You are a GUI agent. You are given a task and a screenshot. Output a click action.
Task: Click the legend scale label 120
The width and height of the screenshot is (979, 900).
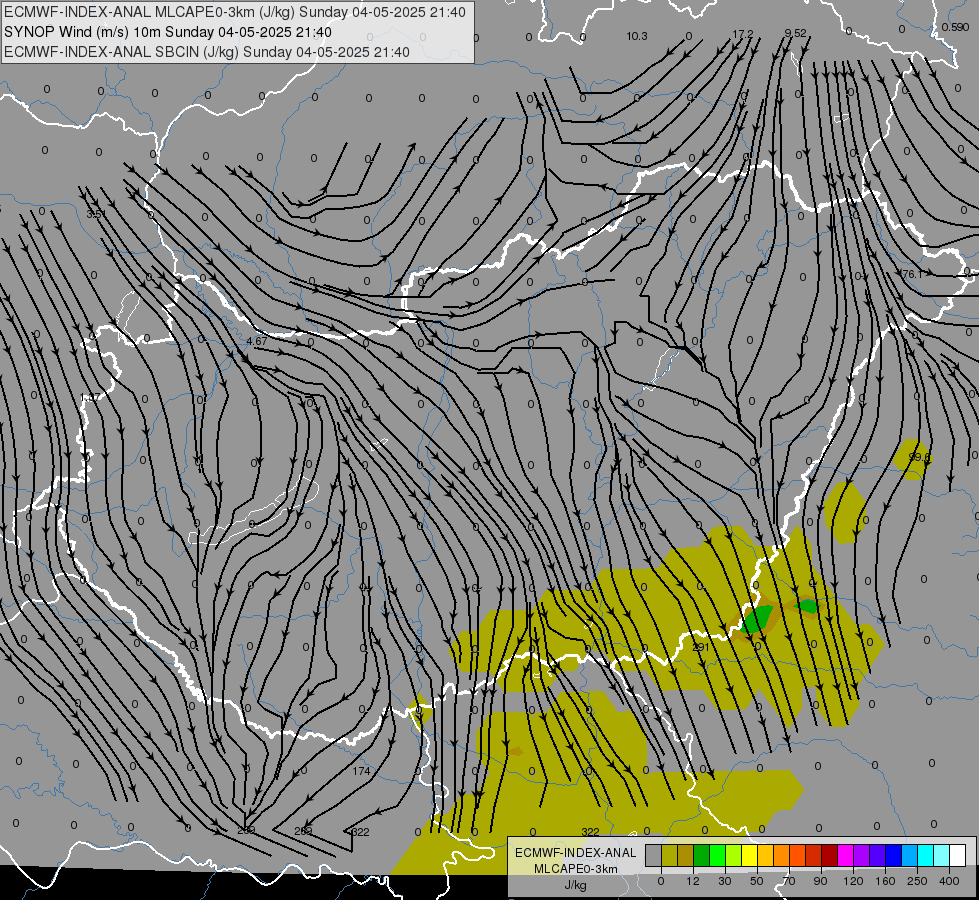point(854,881)
